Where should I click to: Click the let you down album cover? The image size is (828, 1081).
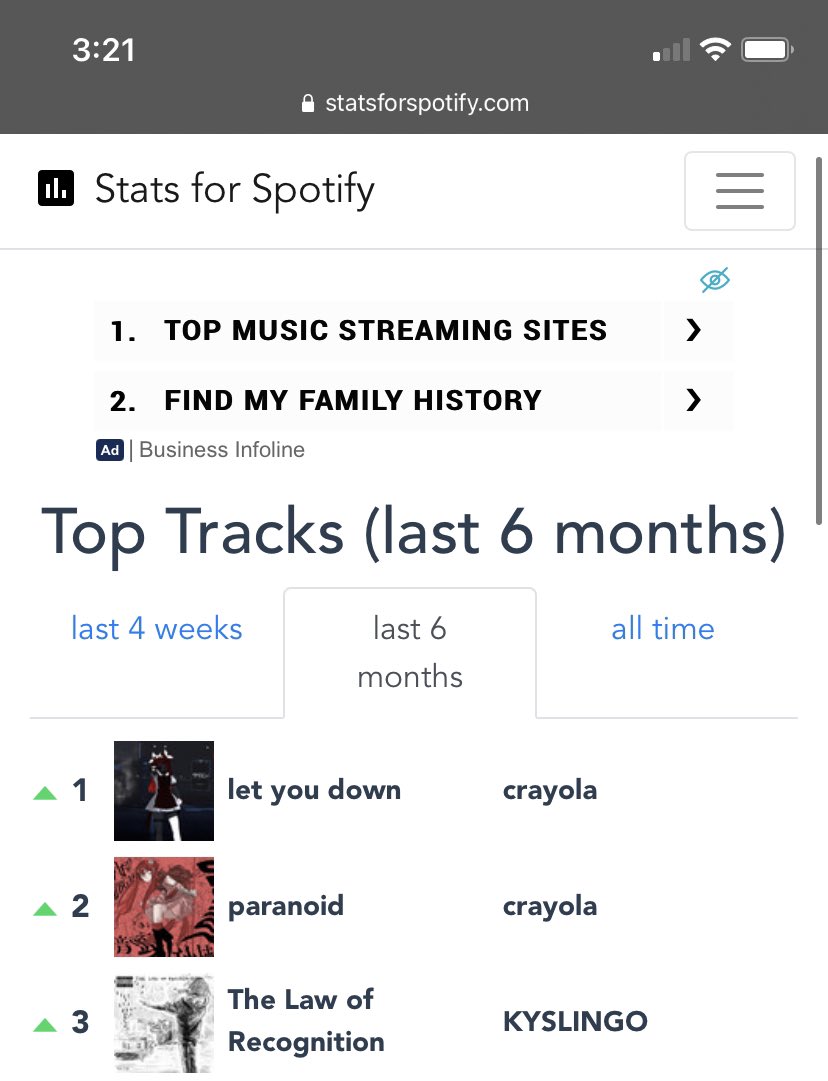[164, 791]
